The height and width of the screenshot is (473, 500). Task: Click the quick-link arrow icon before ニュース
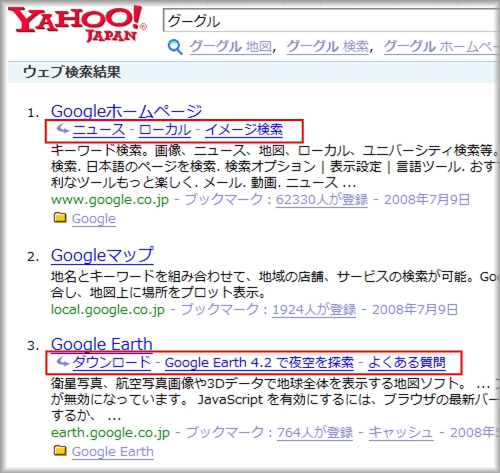click(x=62, y=129)
